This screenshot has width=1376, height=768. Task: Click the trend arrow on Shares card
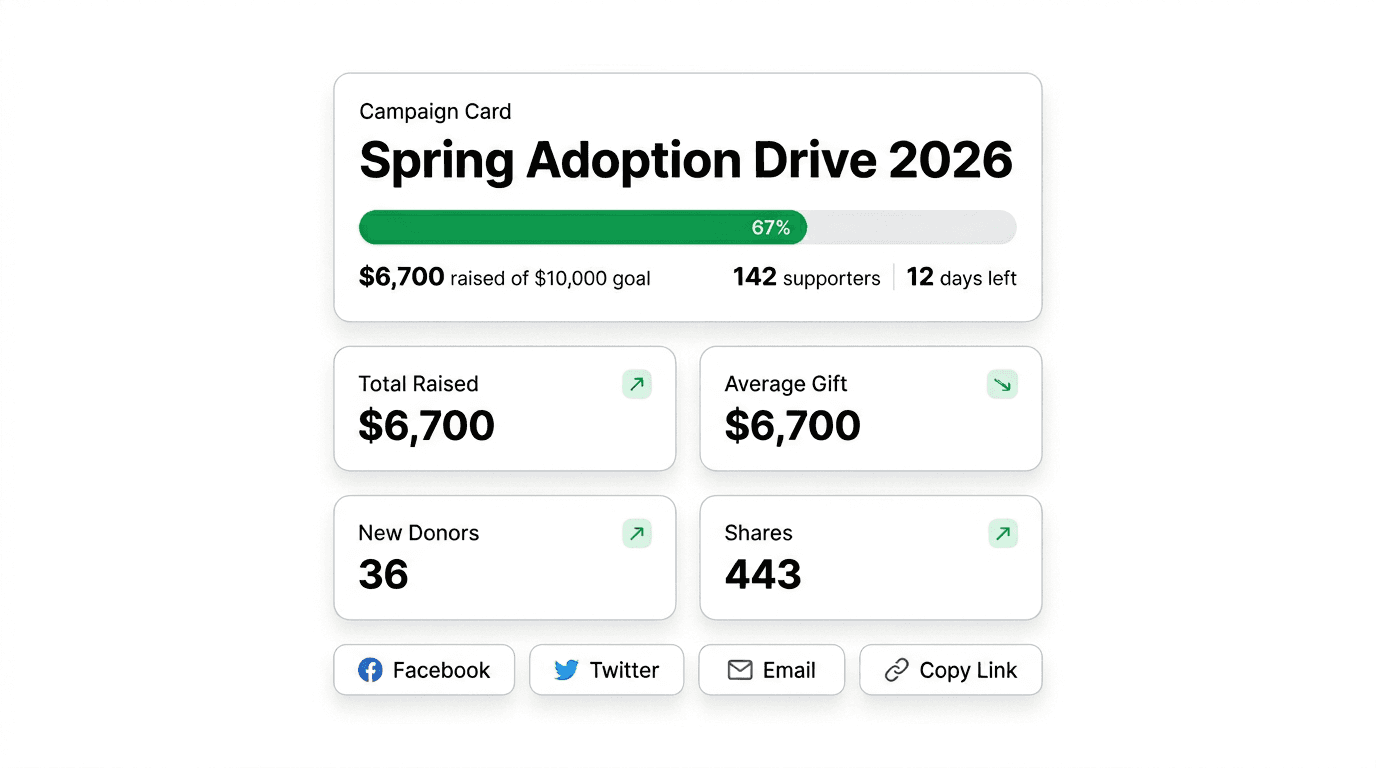tap(1002, 533)
